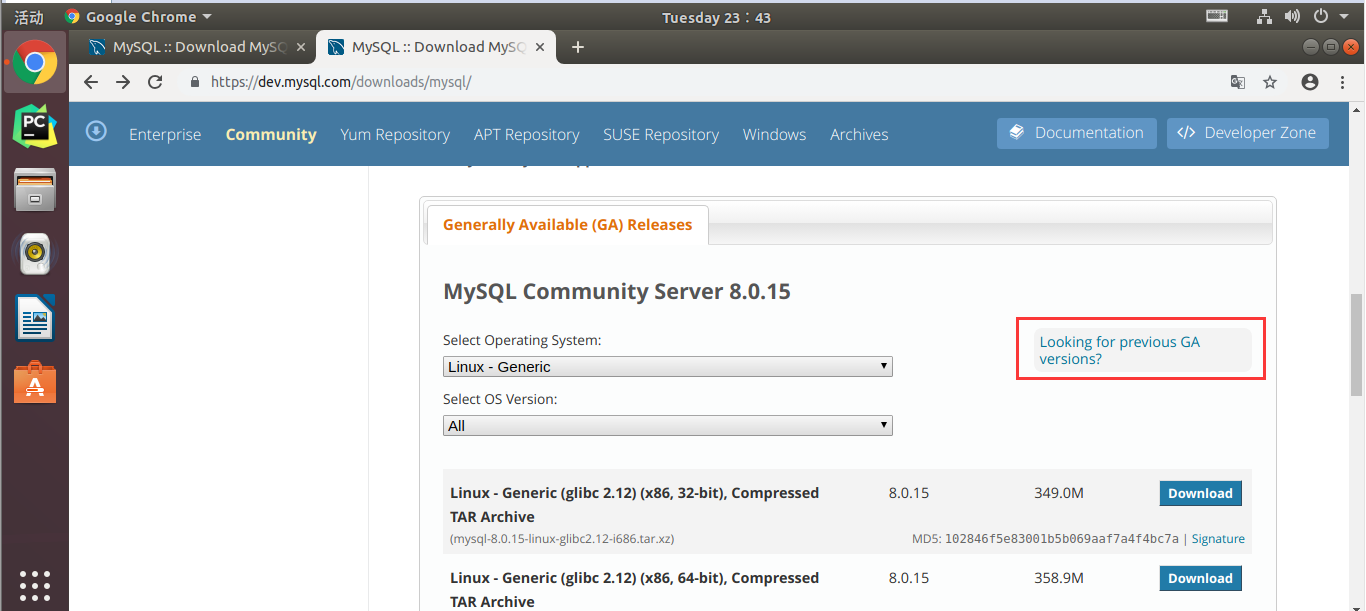Click the 349.0M file size
Screen dimensions: 1366x611
pos(1059,493)
